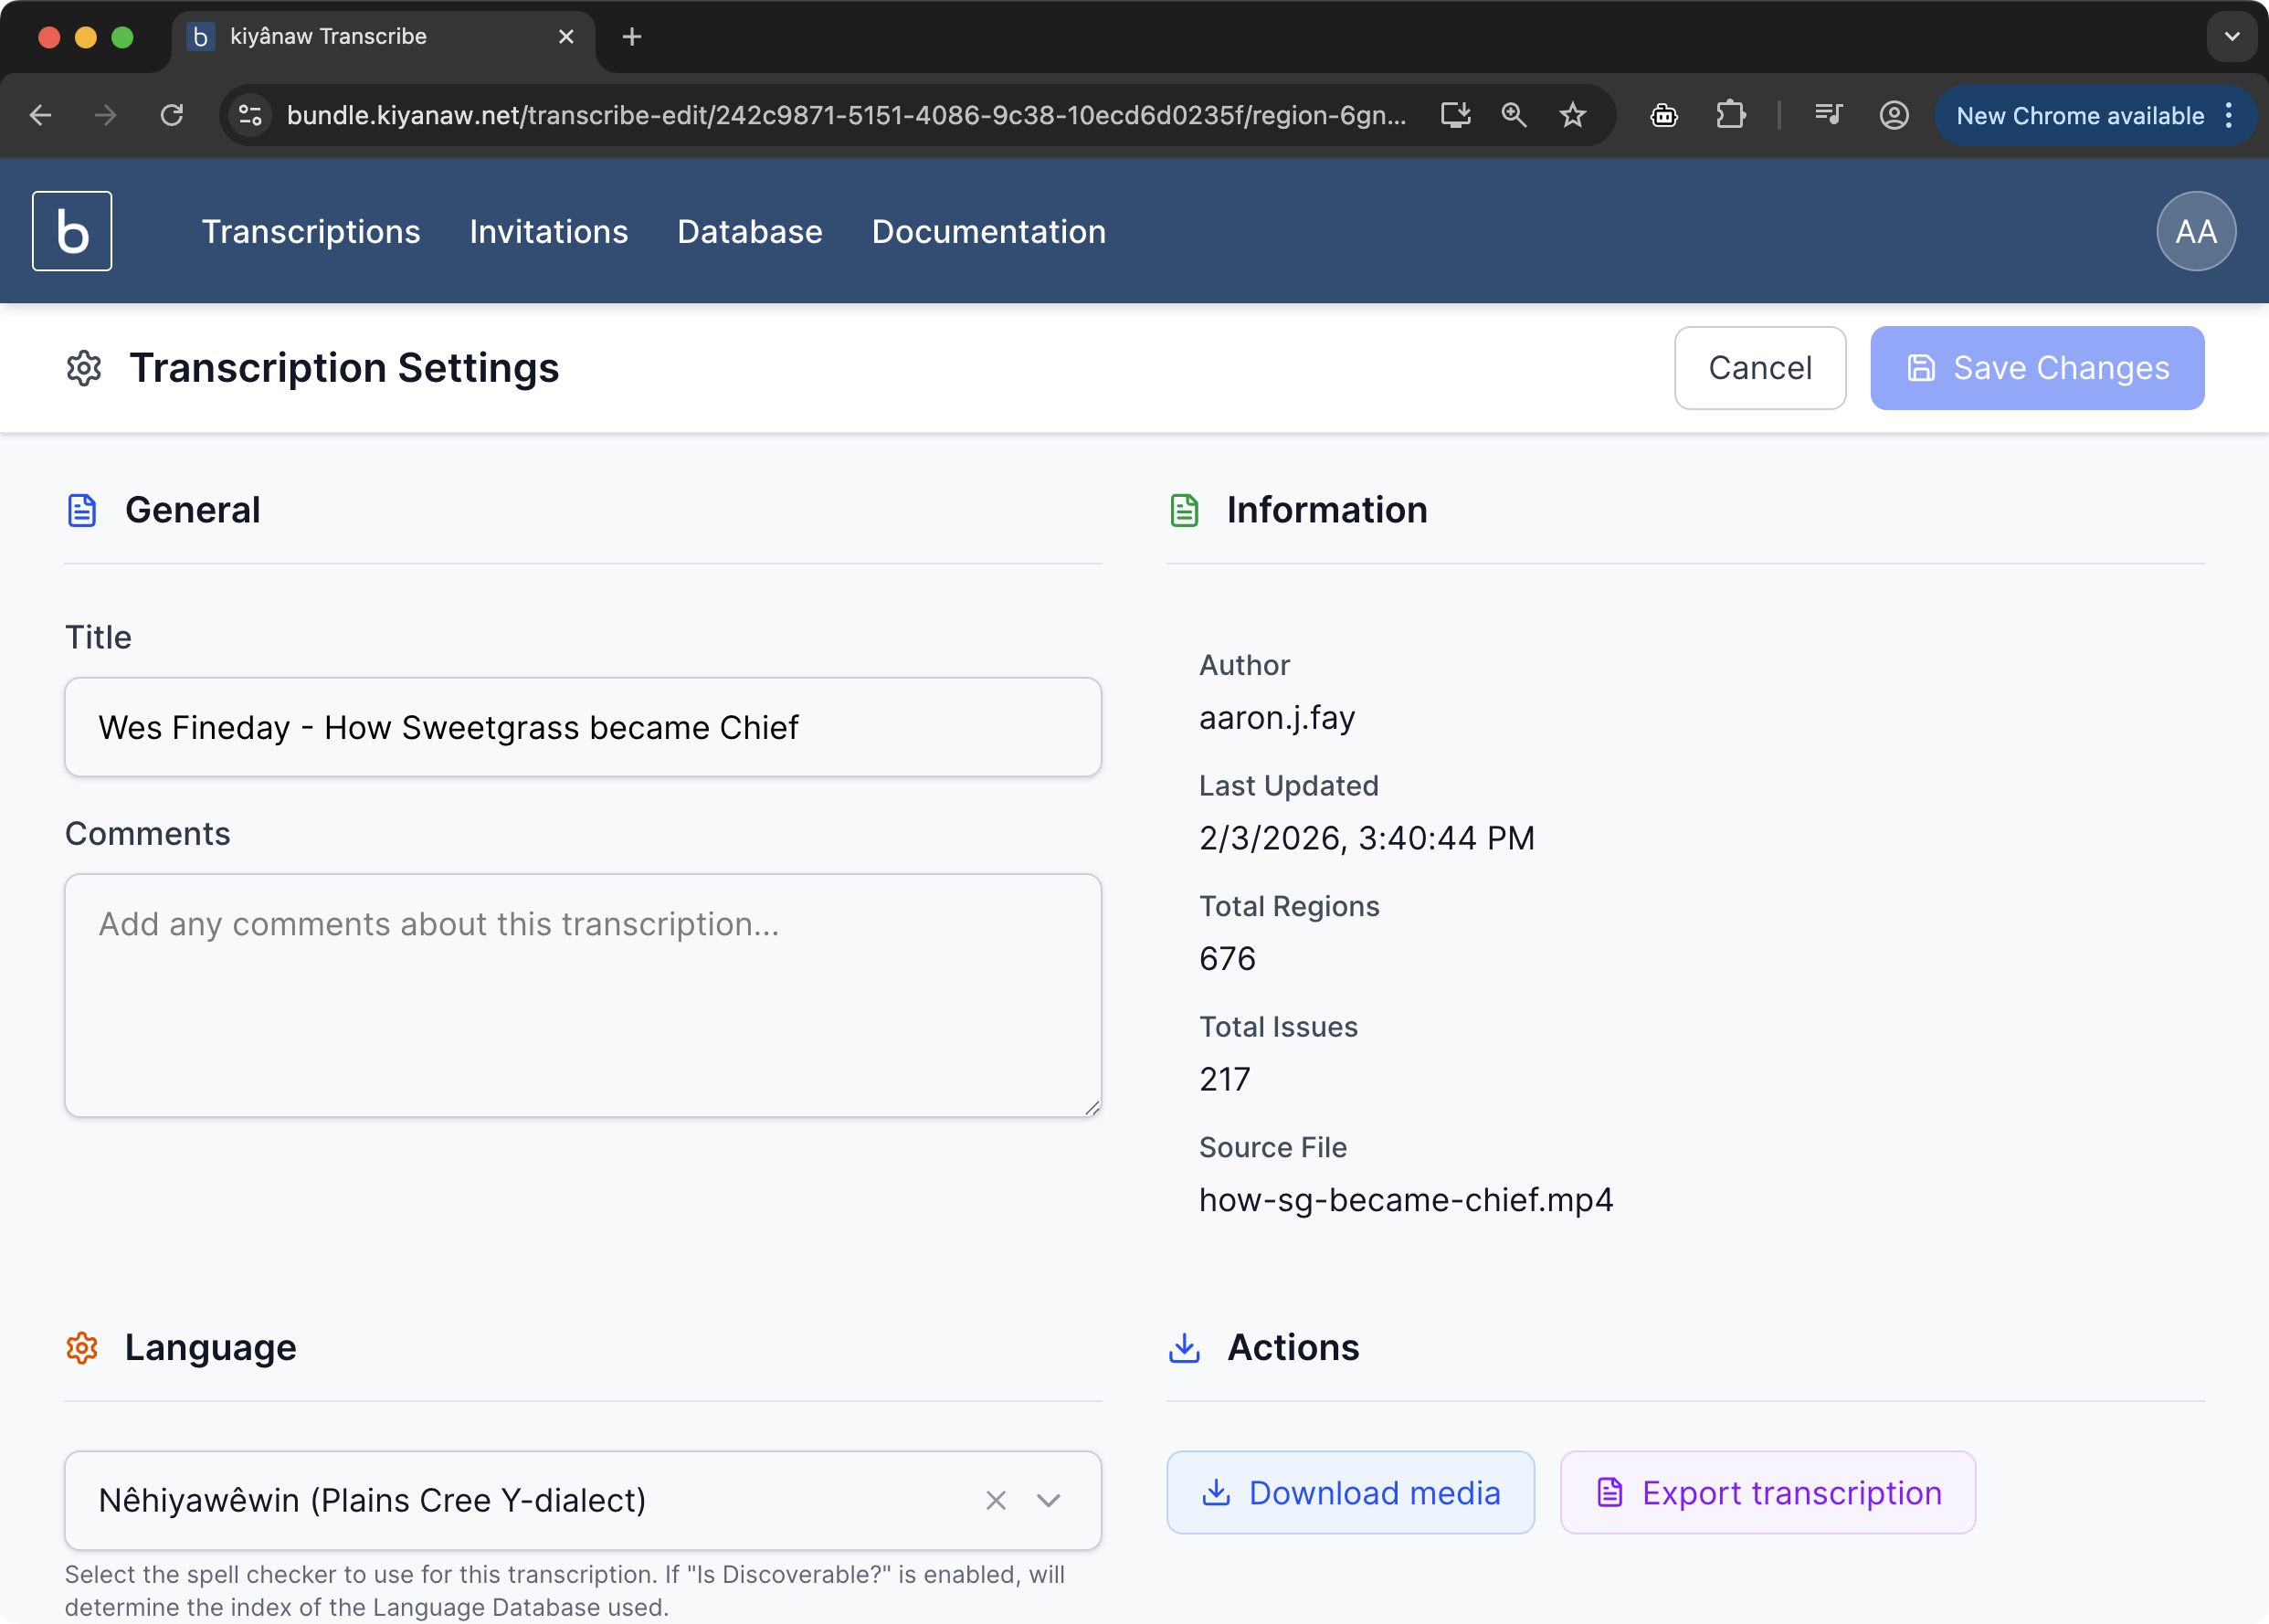Open the Database menu item

click(749, 231)
